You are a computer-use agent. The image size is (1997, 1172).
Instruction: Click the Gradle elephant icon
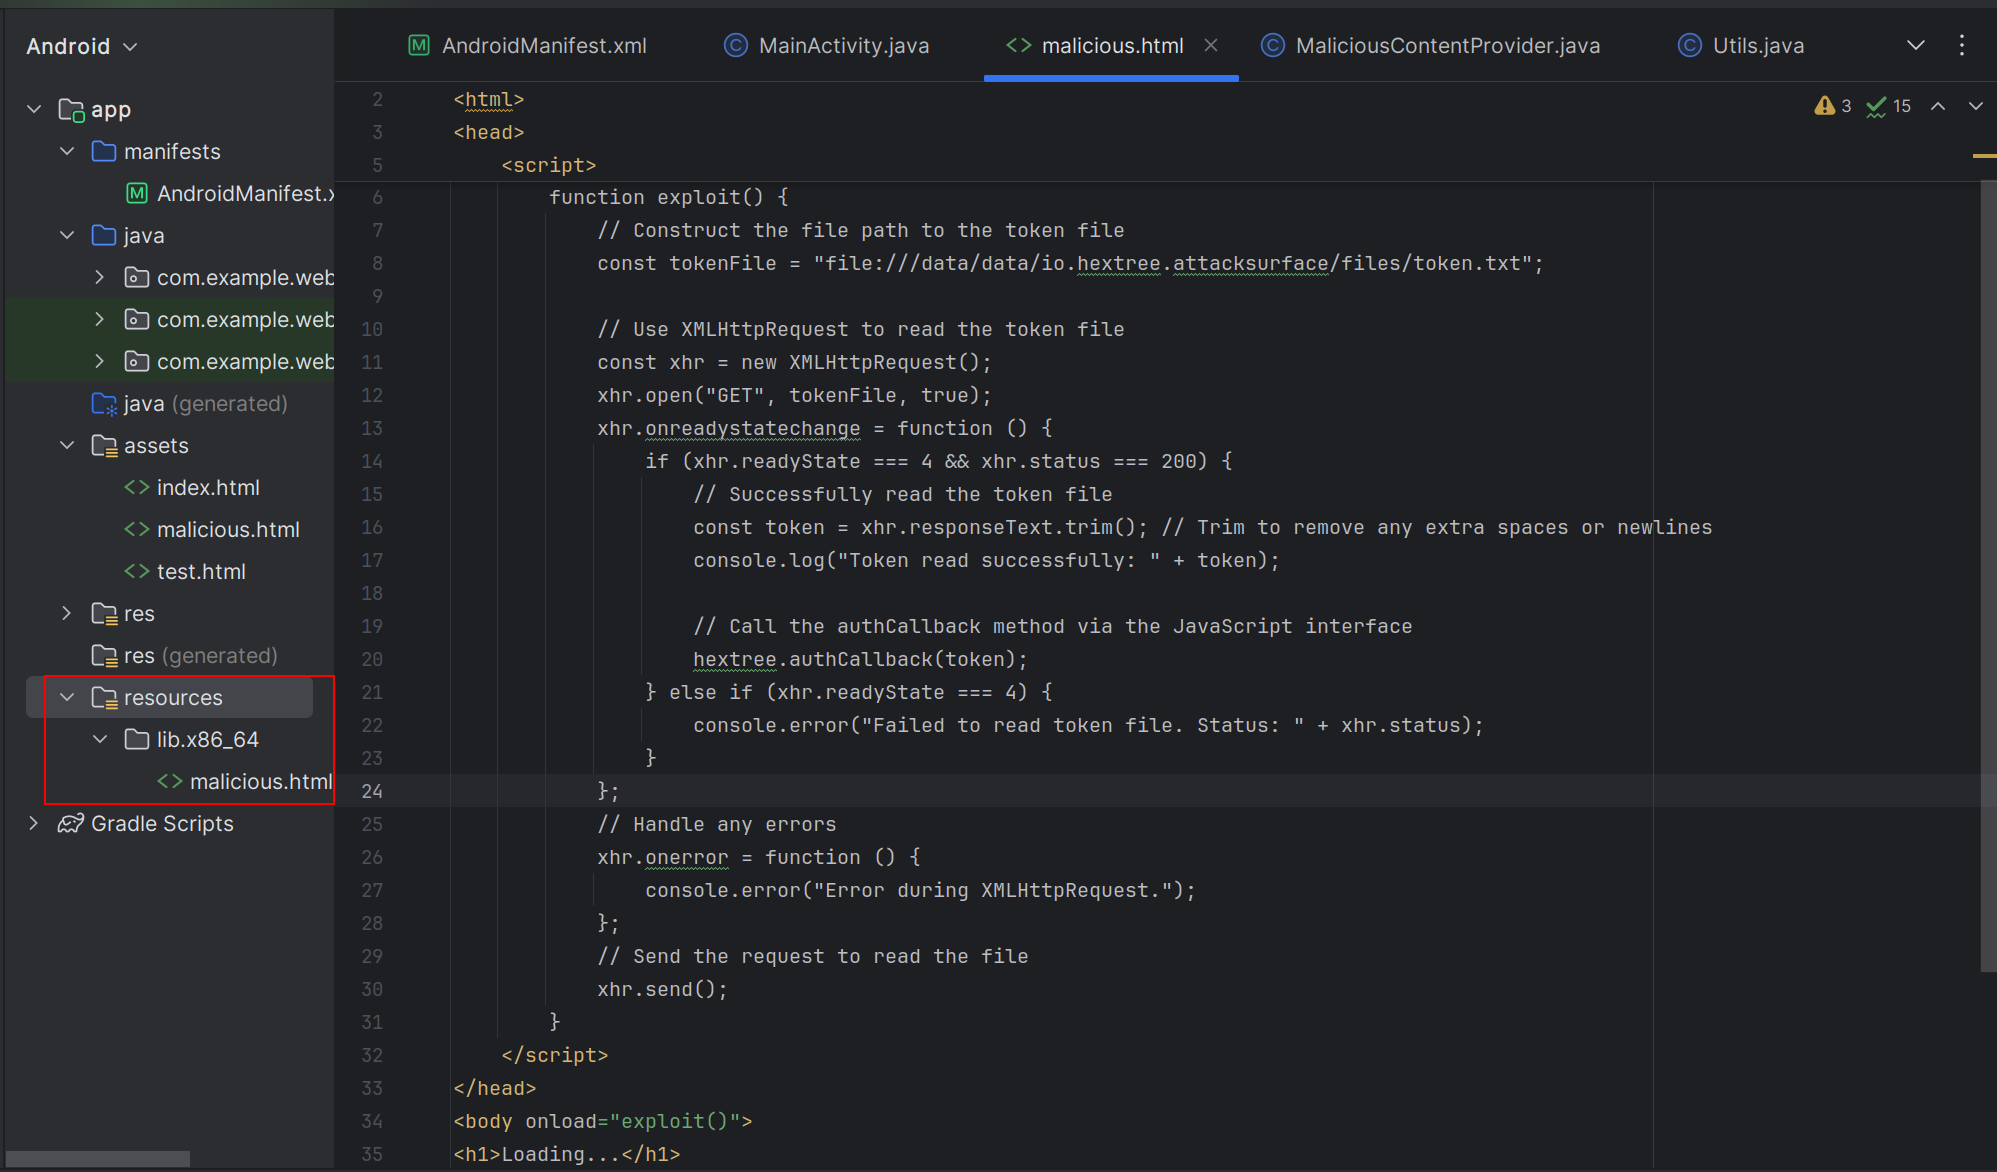tap(71, 823)
